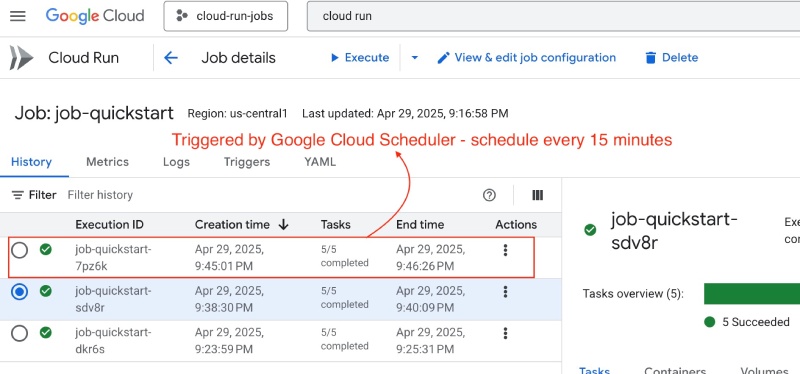800x374 pixels.
Task: Click the 'Job: job-quickstart' heading
Action: pos(94,113)
